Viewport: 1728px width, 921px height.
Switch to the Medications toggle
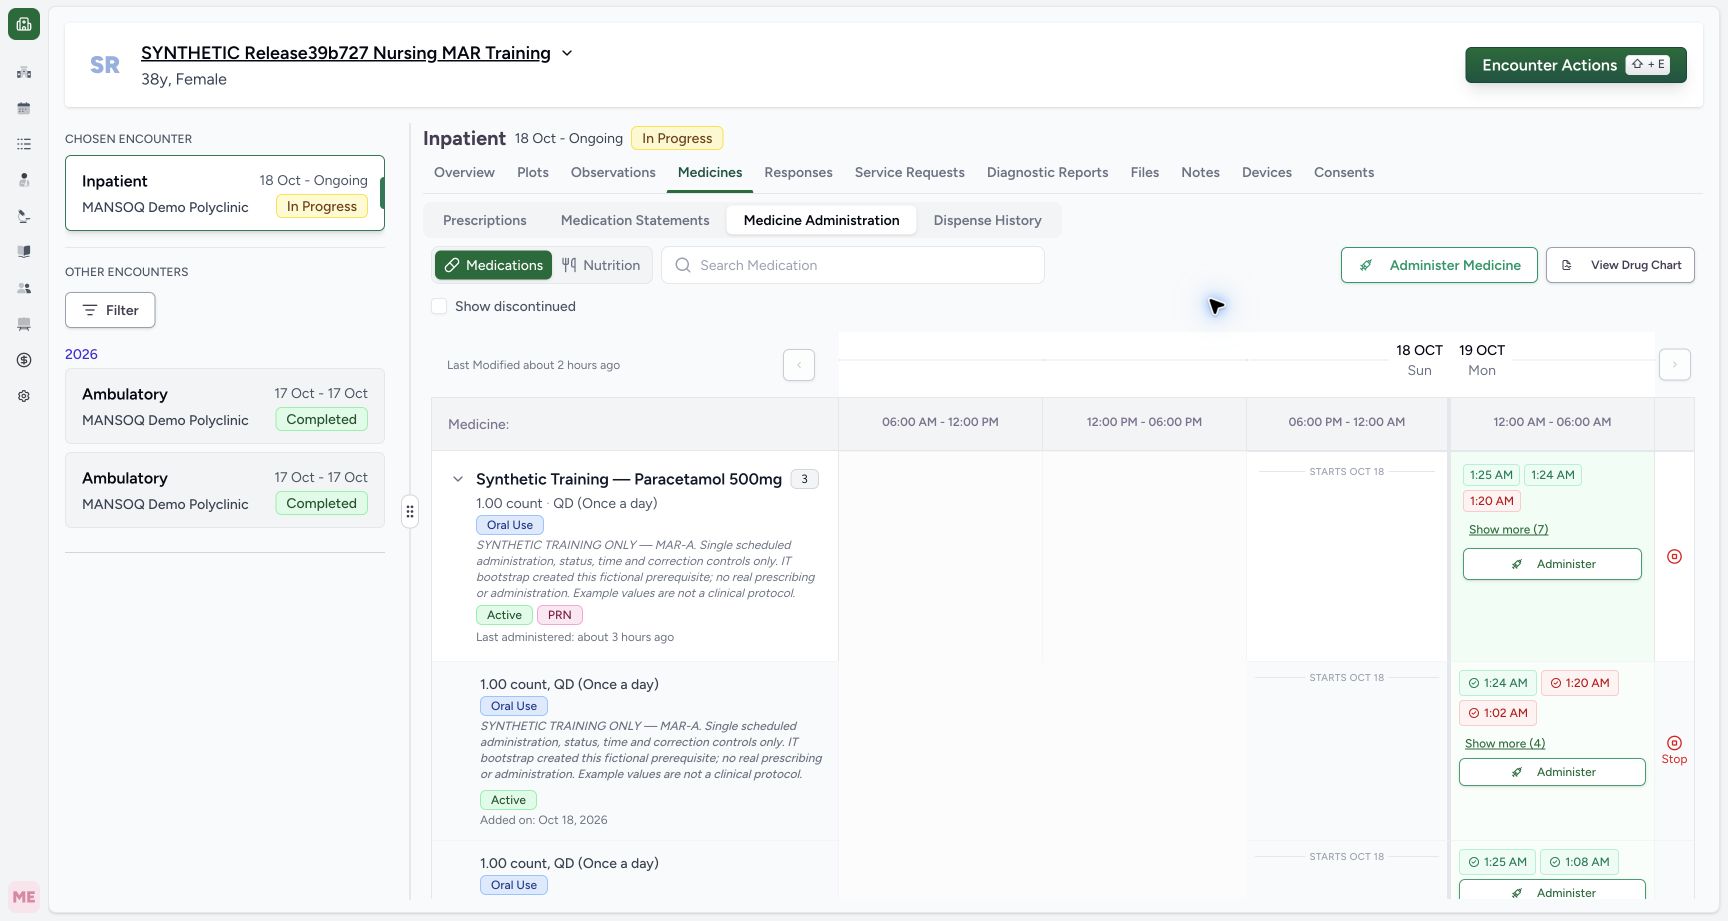493,265
